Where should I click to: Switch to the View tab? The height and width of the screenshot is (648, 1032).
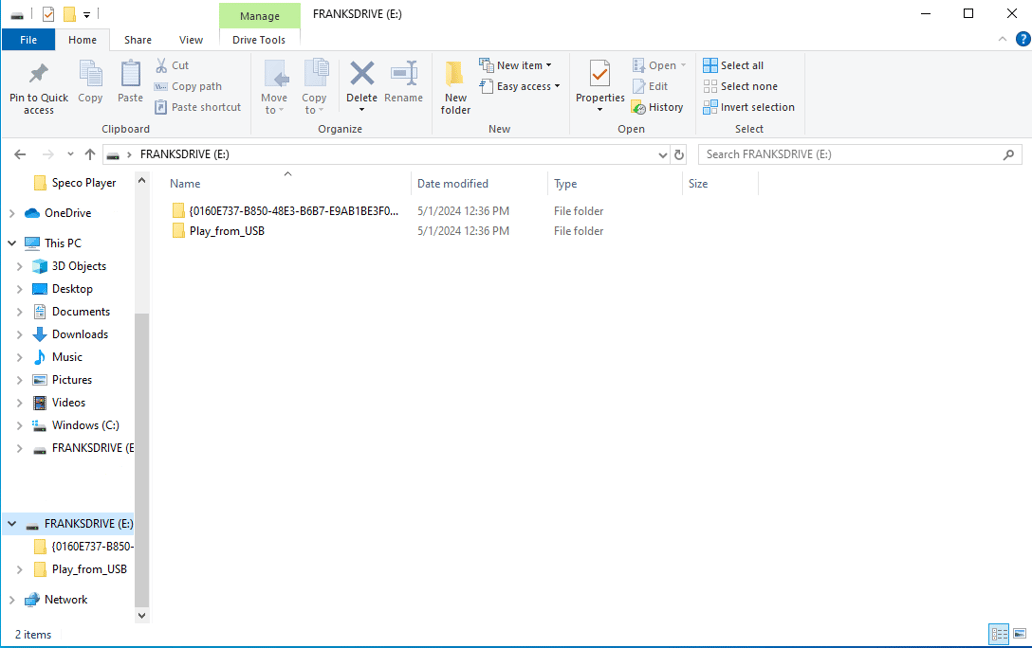pyautogui.click(x=190, y=39)
